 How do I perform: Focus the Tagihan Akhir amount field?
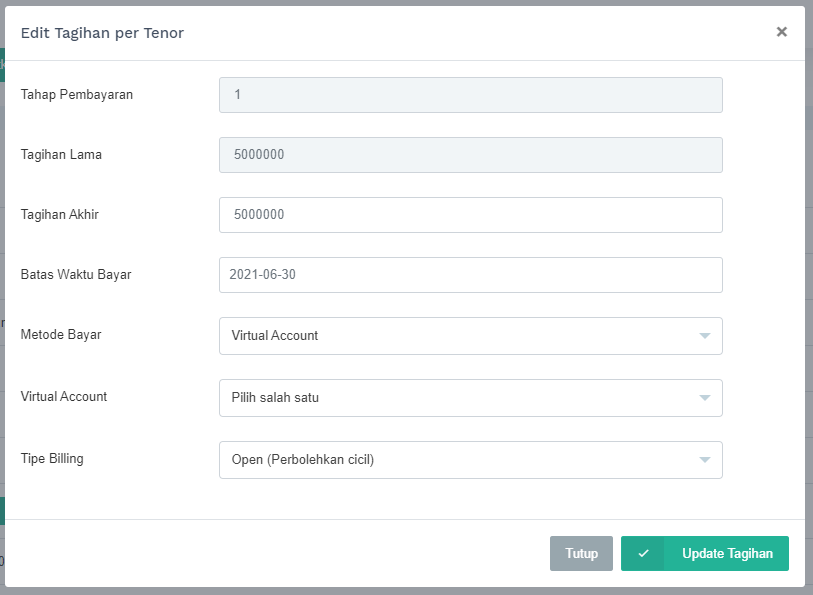[470, 215]
